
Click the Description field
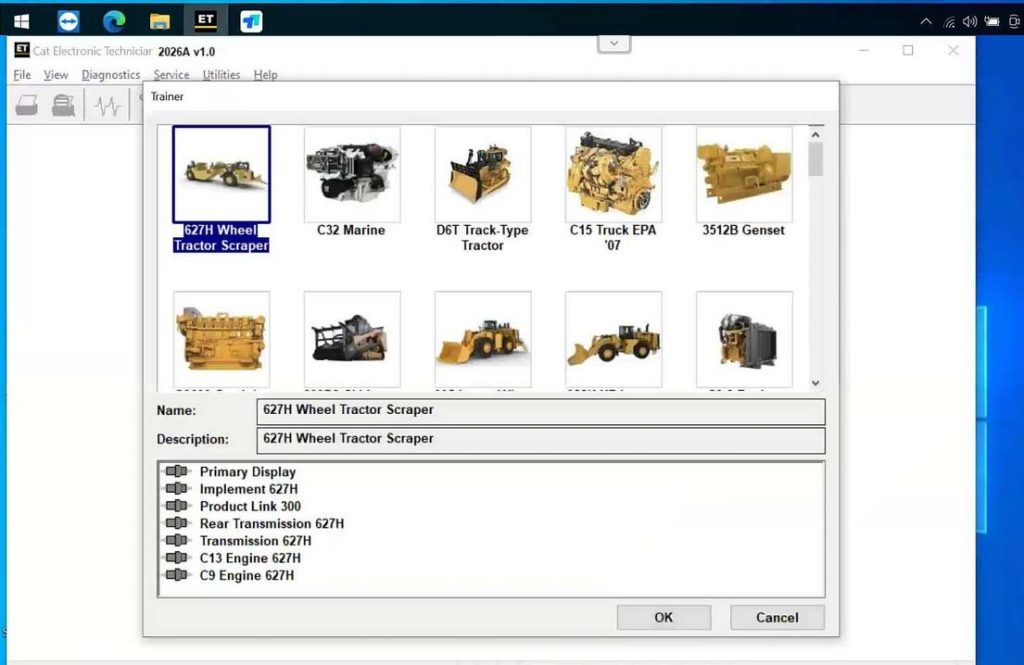coord(541,440)
